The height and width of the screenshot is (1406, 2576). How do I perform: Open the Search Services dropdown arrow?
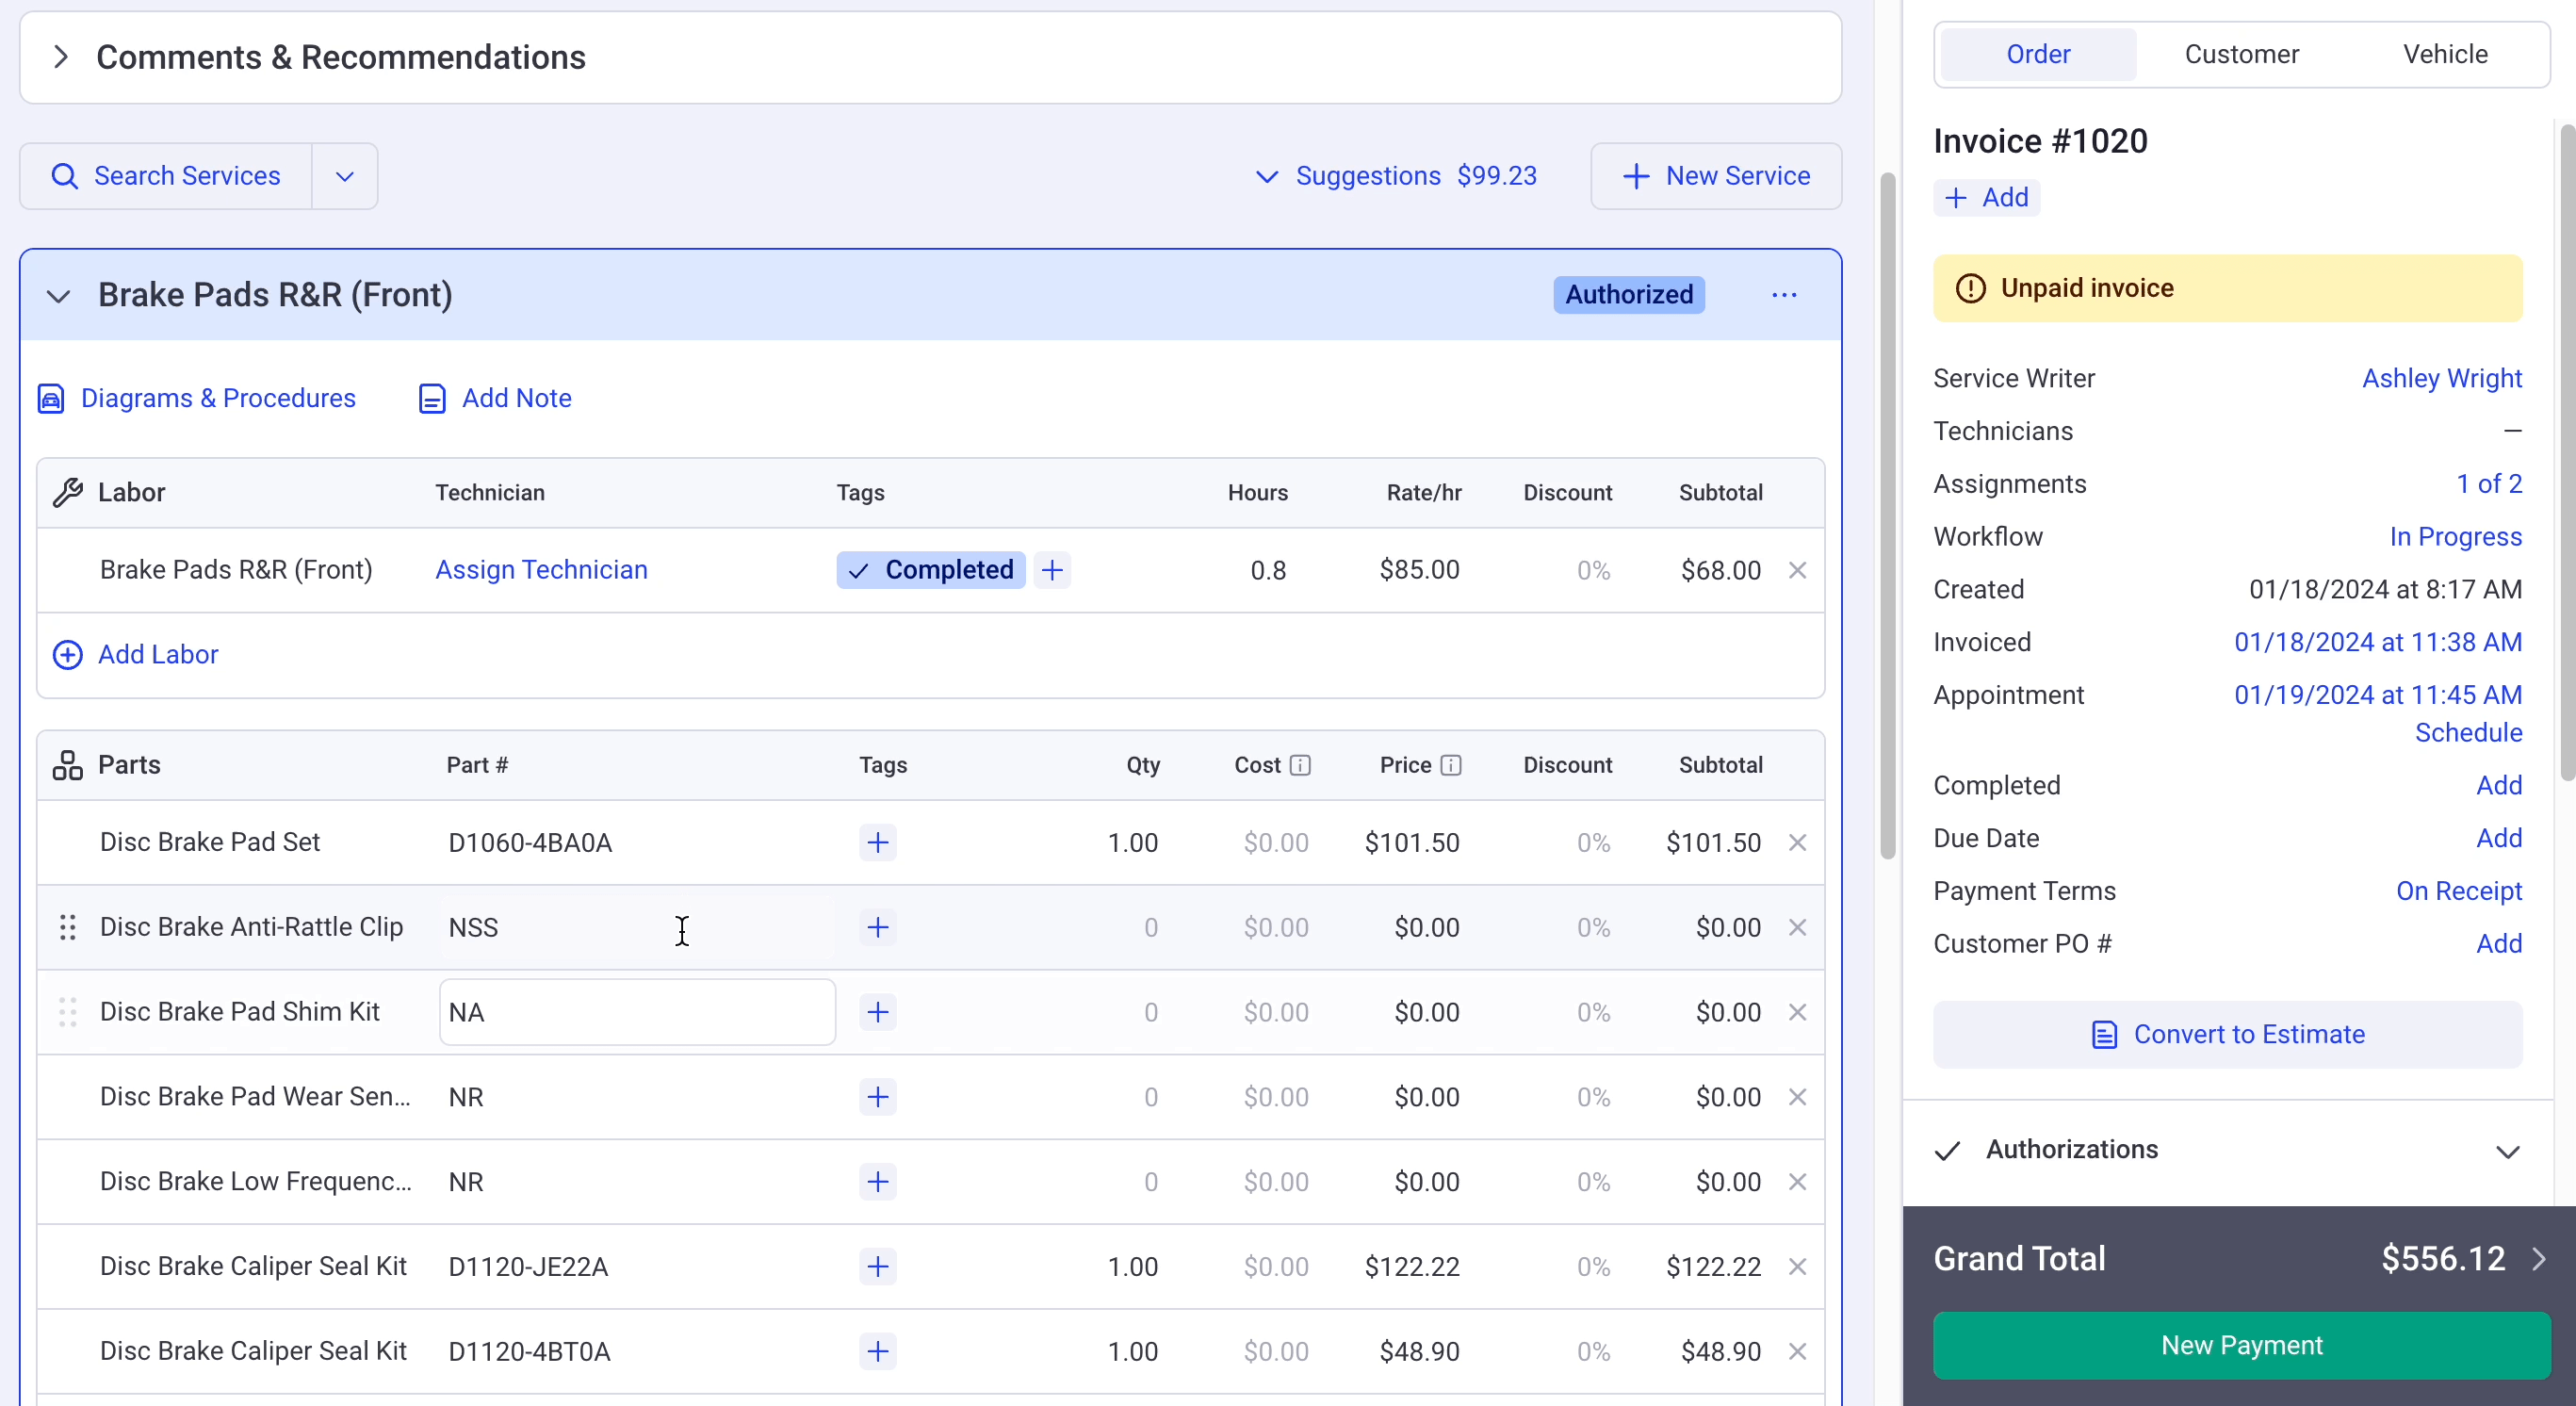345,176
